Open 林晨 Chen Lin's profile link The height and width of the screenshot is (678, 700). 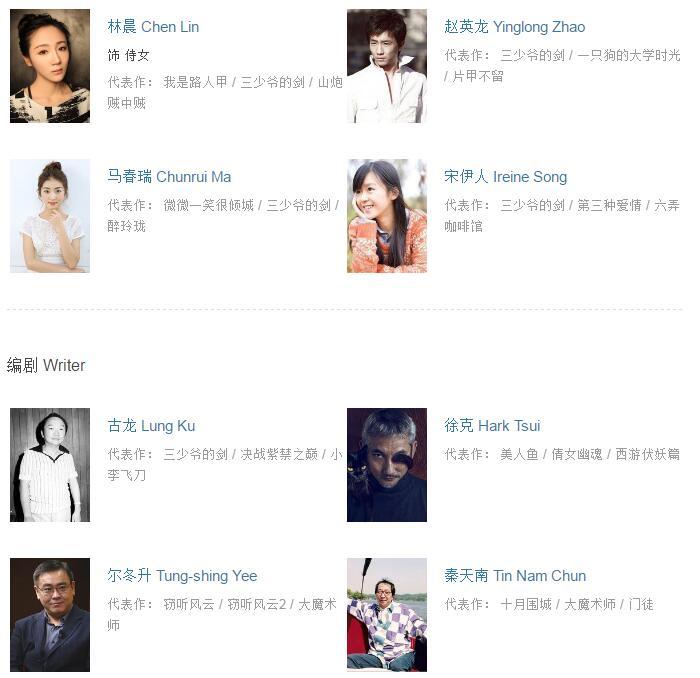[153, 27]
